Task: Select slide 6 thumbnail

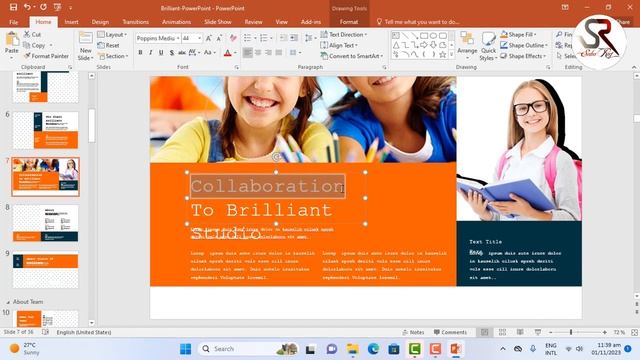Action: tap(45, 131)
